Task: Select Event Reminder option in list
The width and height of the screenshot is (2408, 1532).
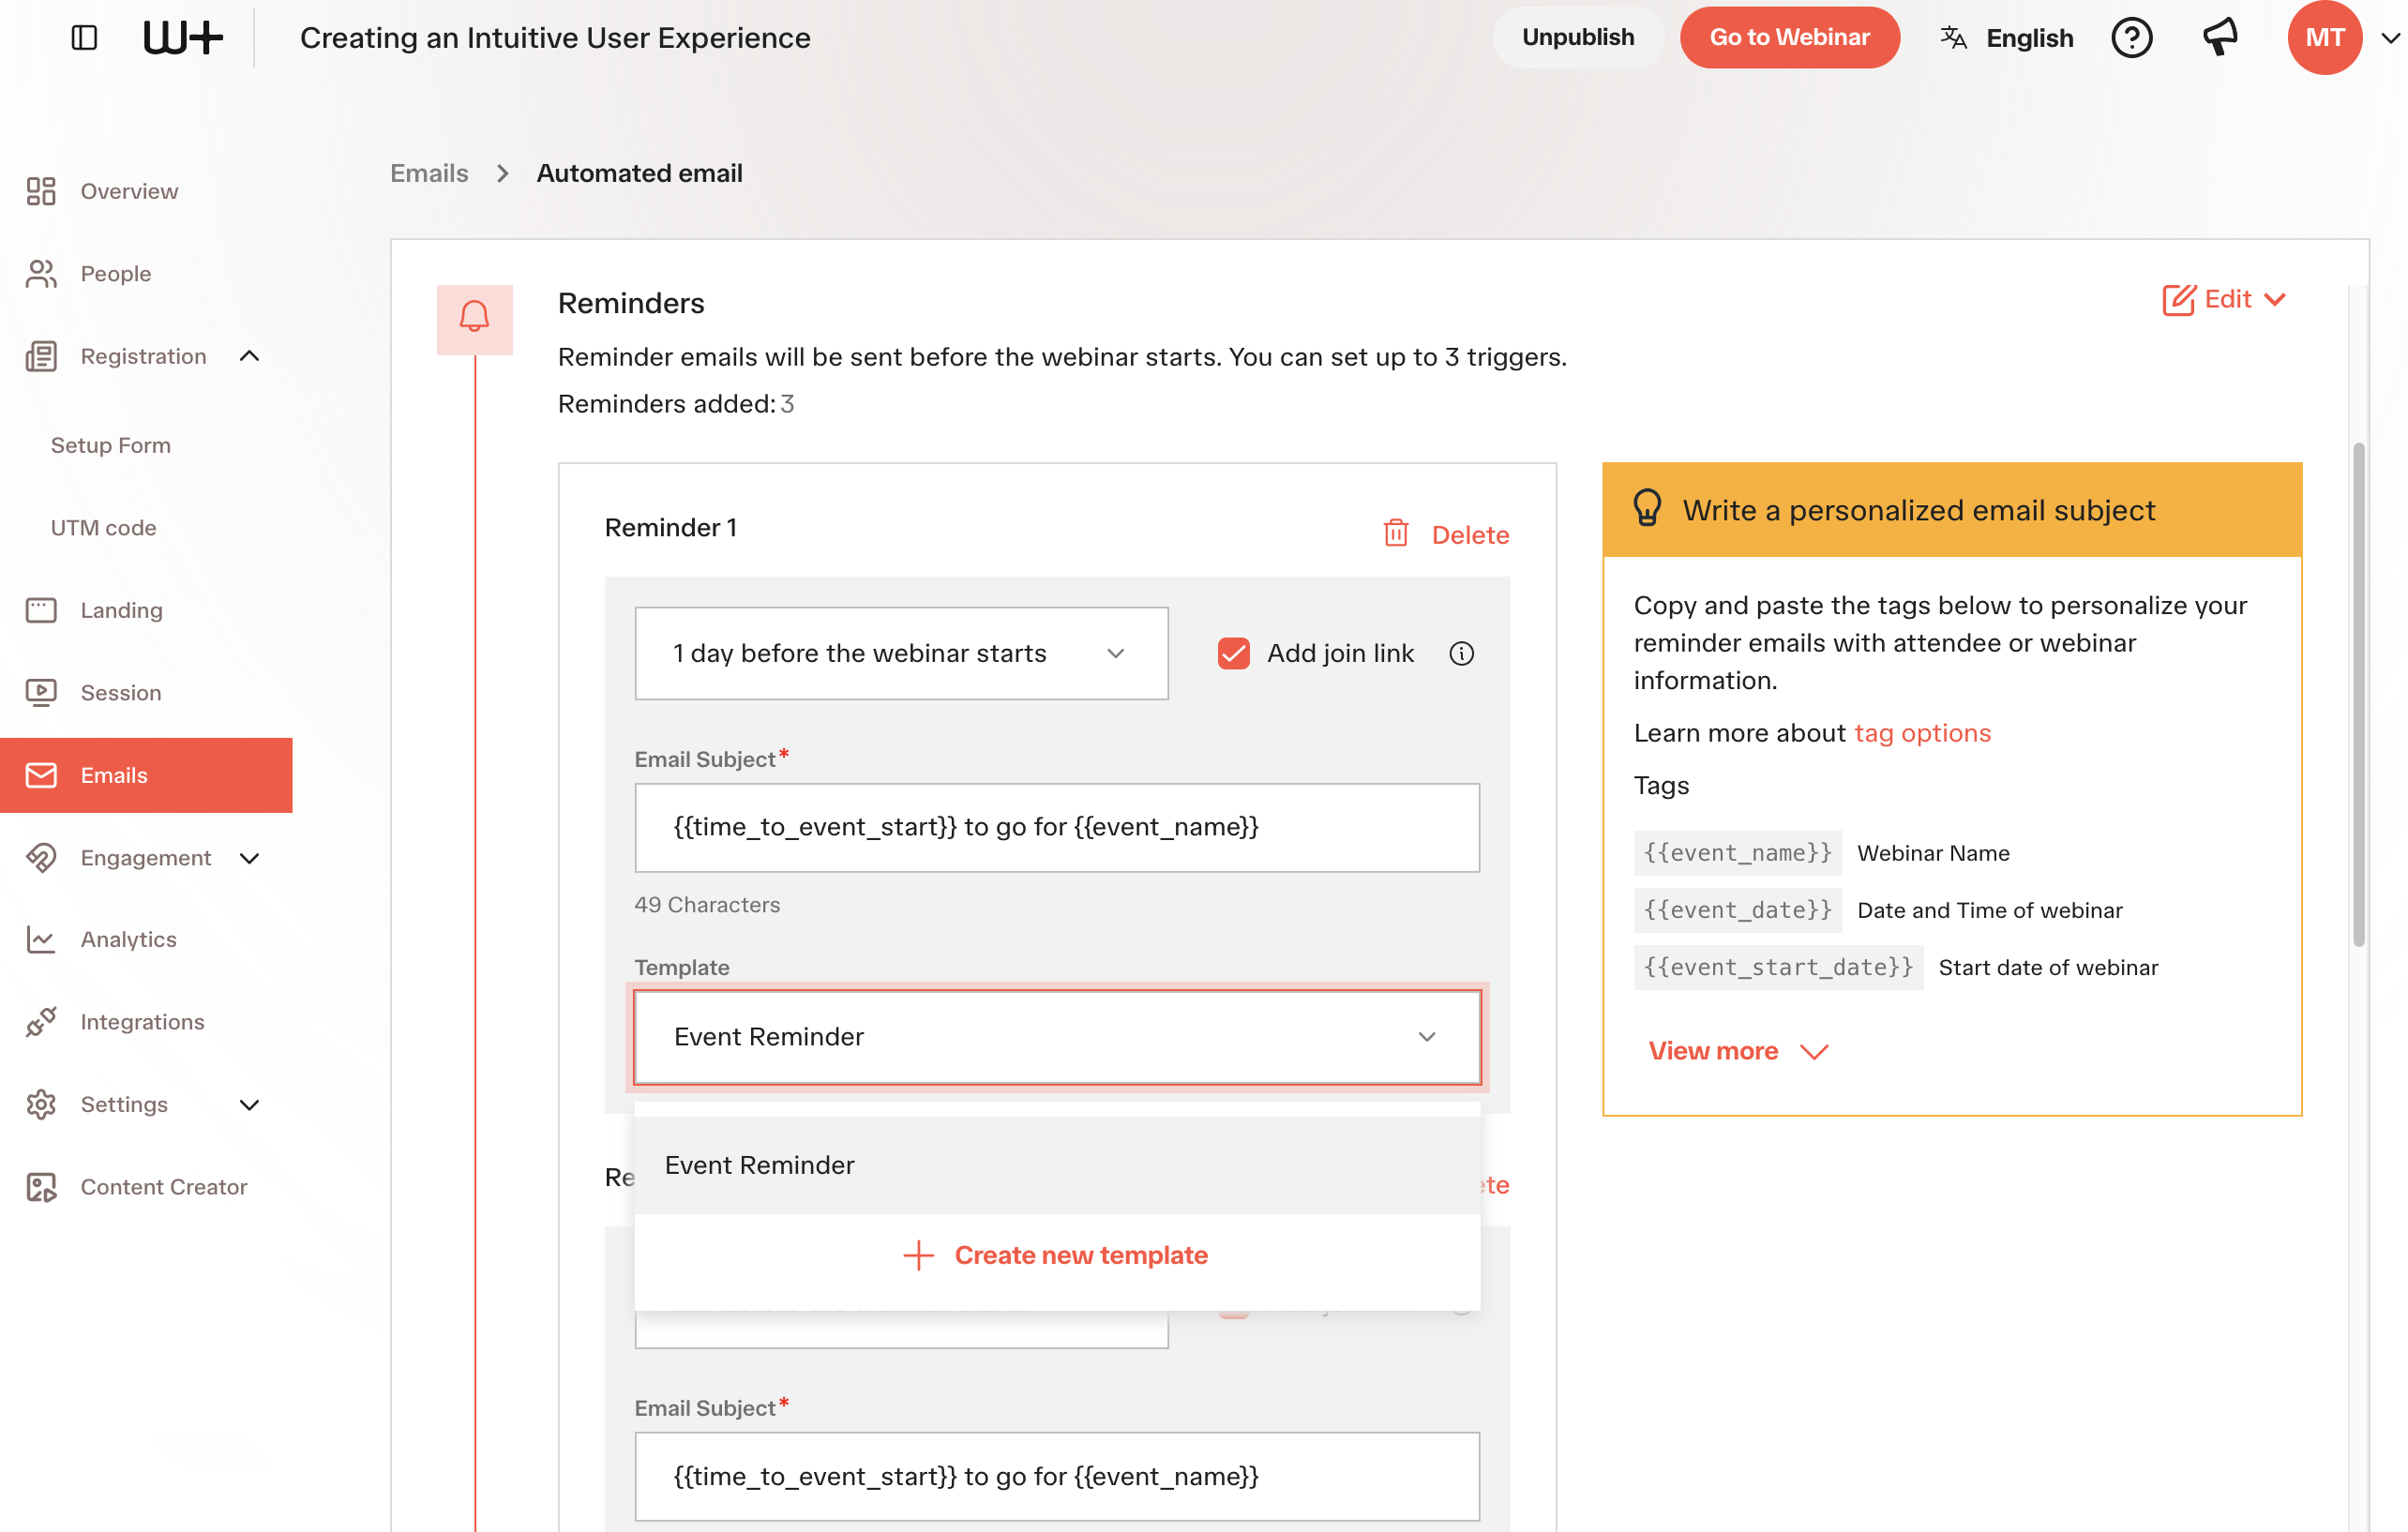Action: tap(1057, 1165)
